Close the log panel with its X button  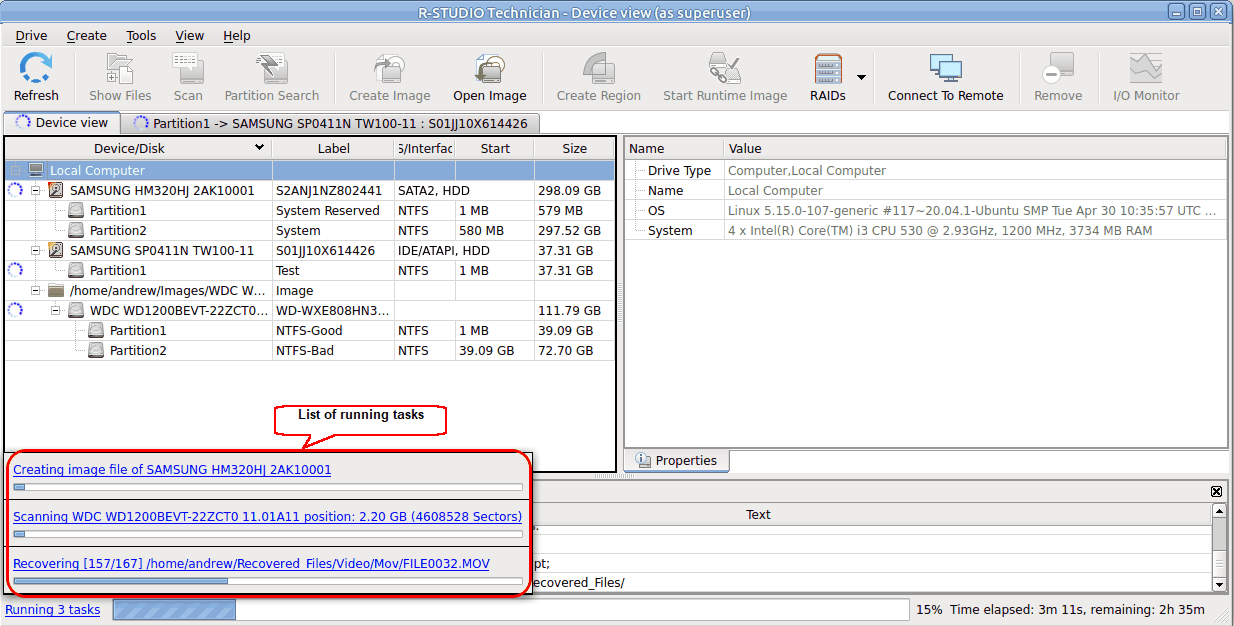[x=1216, y=492]
